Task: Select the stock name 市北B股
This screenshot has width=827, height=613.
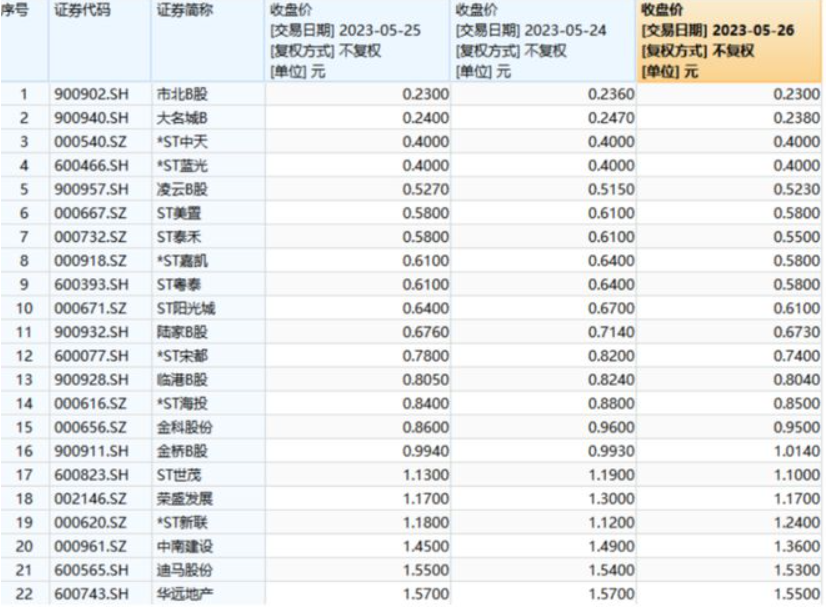Action: click(182, 94)
